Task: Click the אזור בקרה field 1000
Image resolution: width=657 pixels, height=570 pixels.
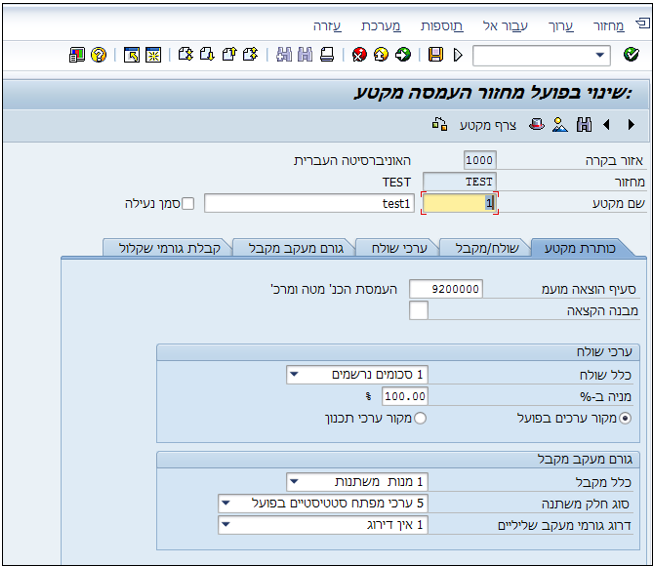Action: 480,160
